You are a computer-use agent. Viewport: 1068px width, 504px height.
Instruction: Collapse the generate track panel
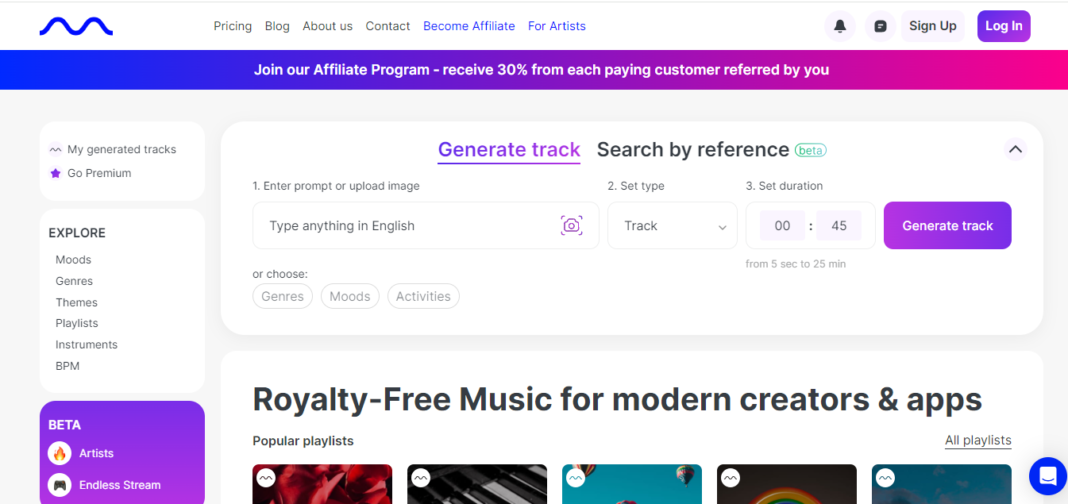[x=1015, y=149]
